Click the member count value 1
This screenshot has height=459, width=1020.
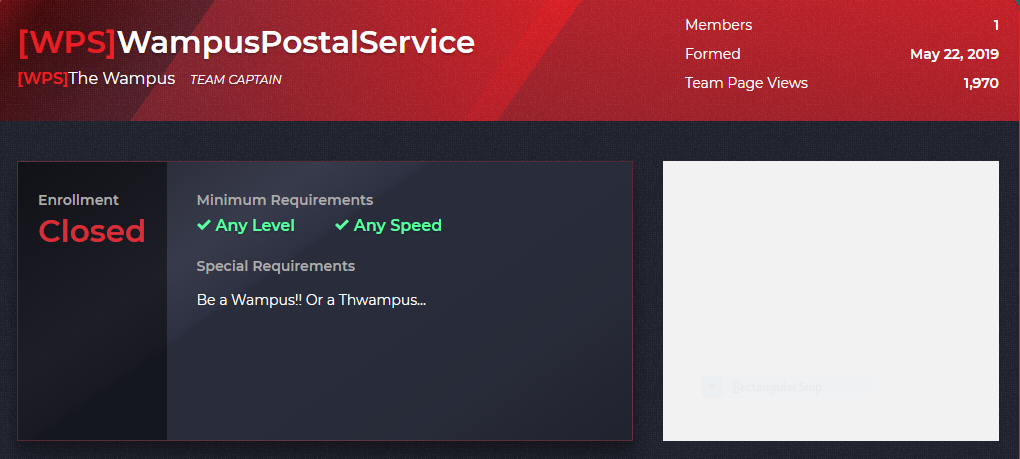pos(995,25)
